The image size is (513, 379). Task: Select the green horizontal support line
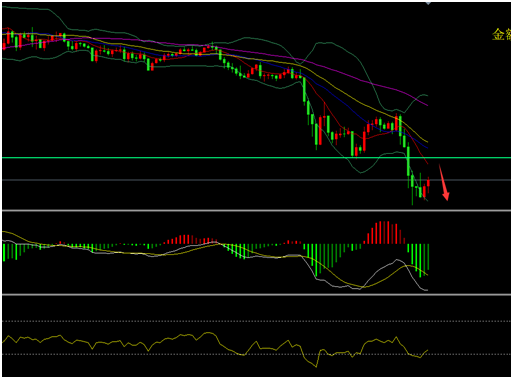pyautogui.click(x=256, y=158)
